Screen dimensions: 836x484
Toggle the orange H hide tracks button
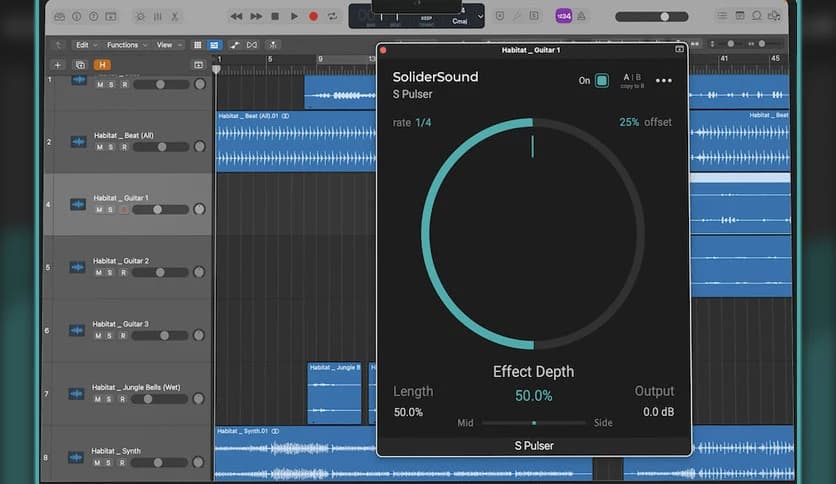(x=102, y=65)
